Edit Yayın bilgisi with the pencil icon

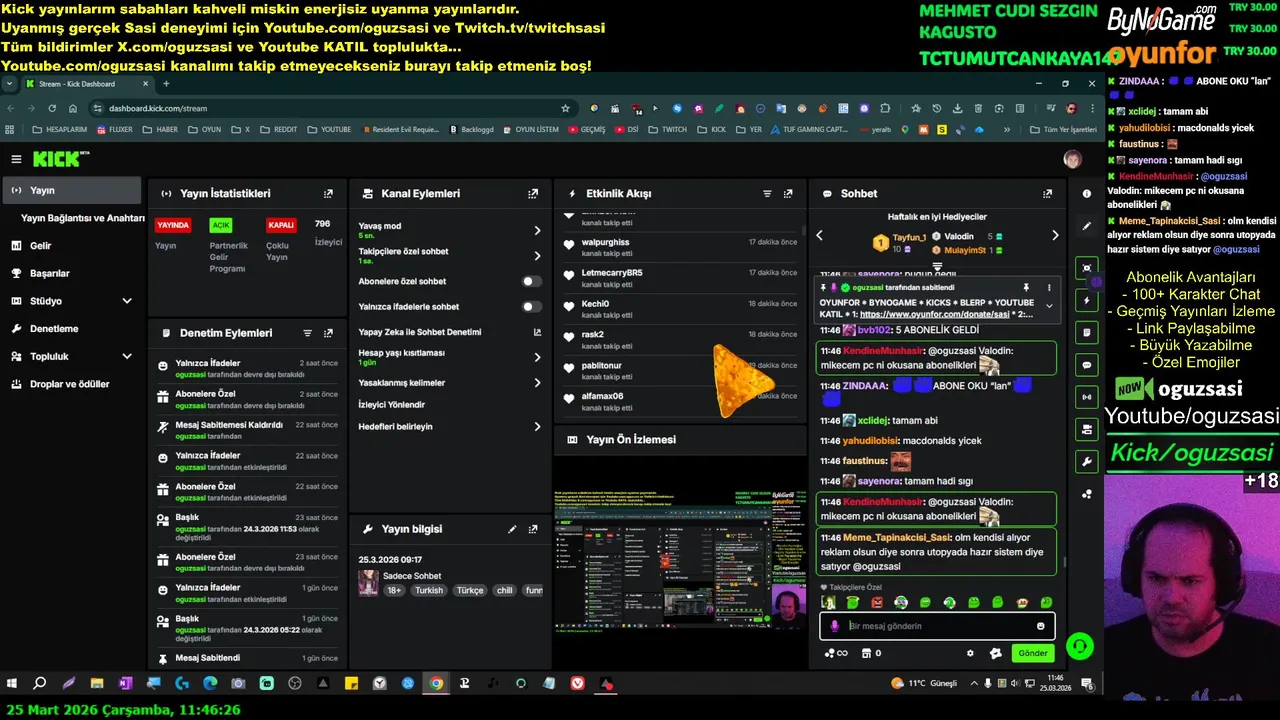pyautogui.click(x=512, y=529)
